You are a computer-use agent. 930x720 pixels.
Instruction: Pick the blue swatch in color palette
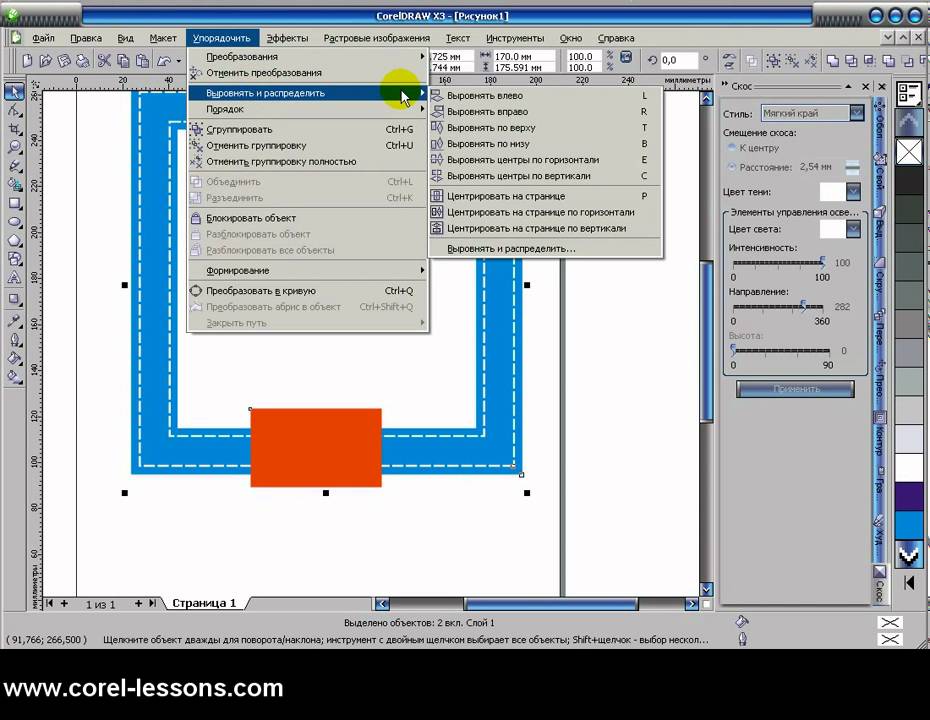[909, 525]
